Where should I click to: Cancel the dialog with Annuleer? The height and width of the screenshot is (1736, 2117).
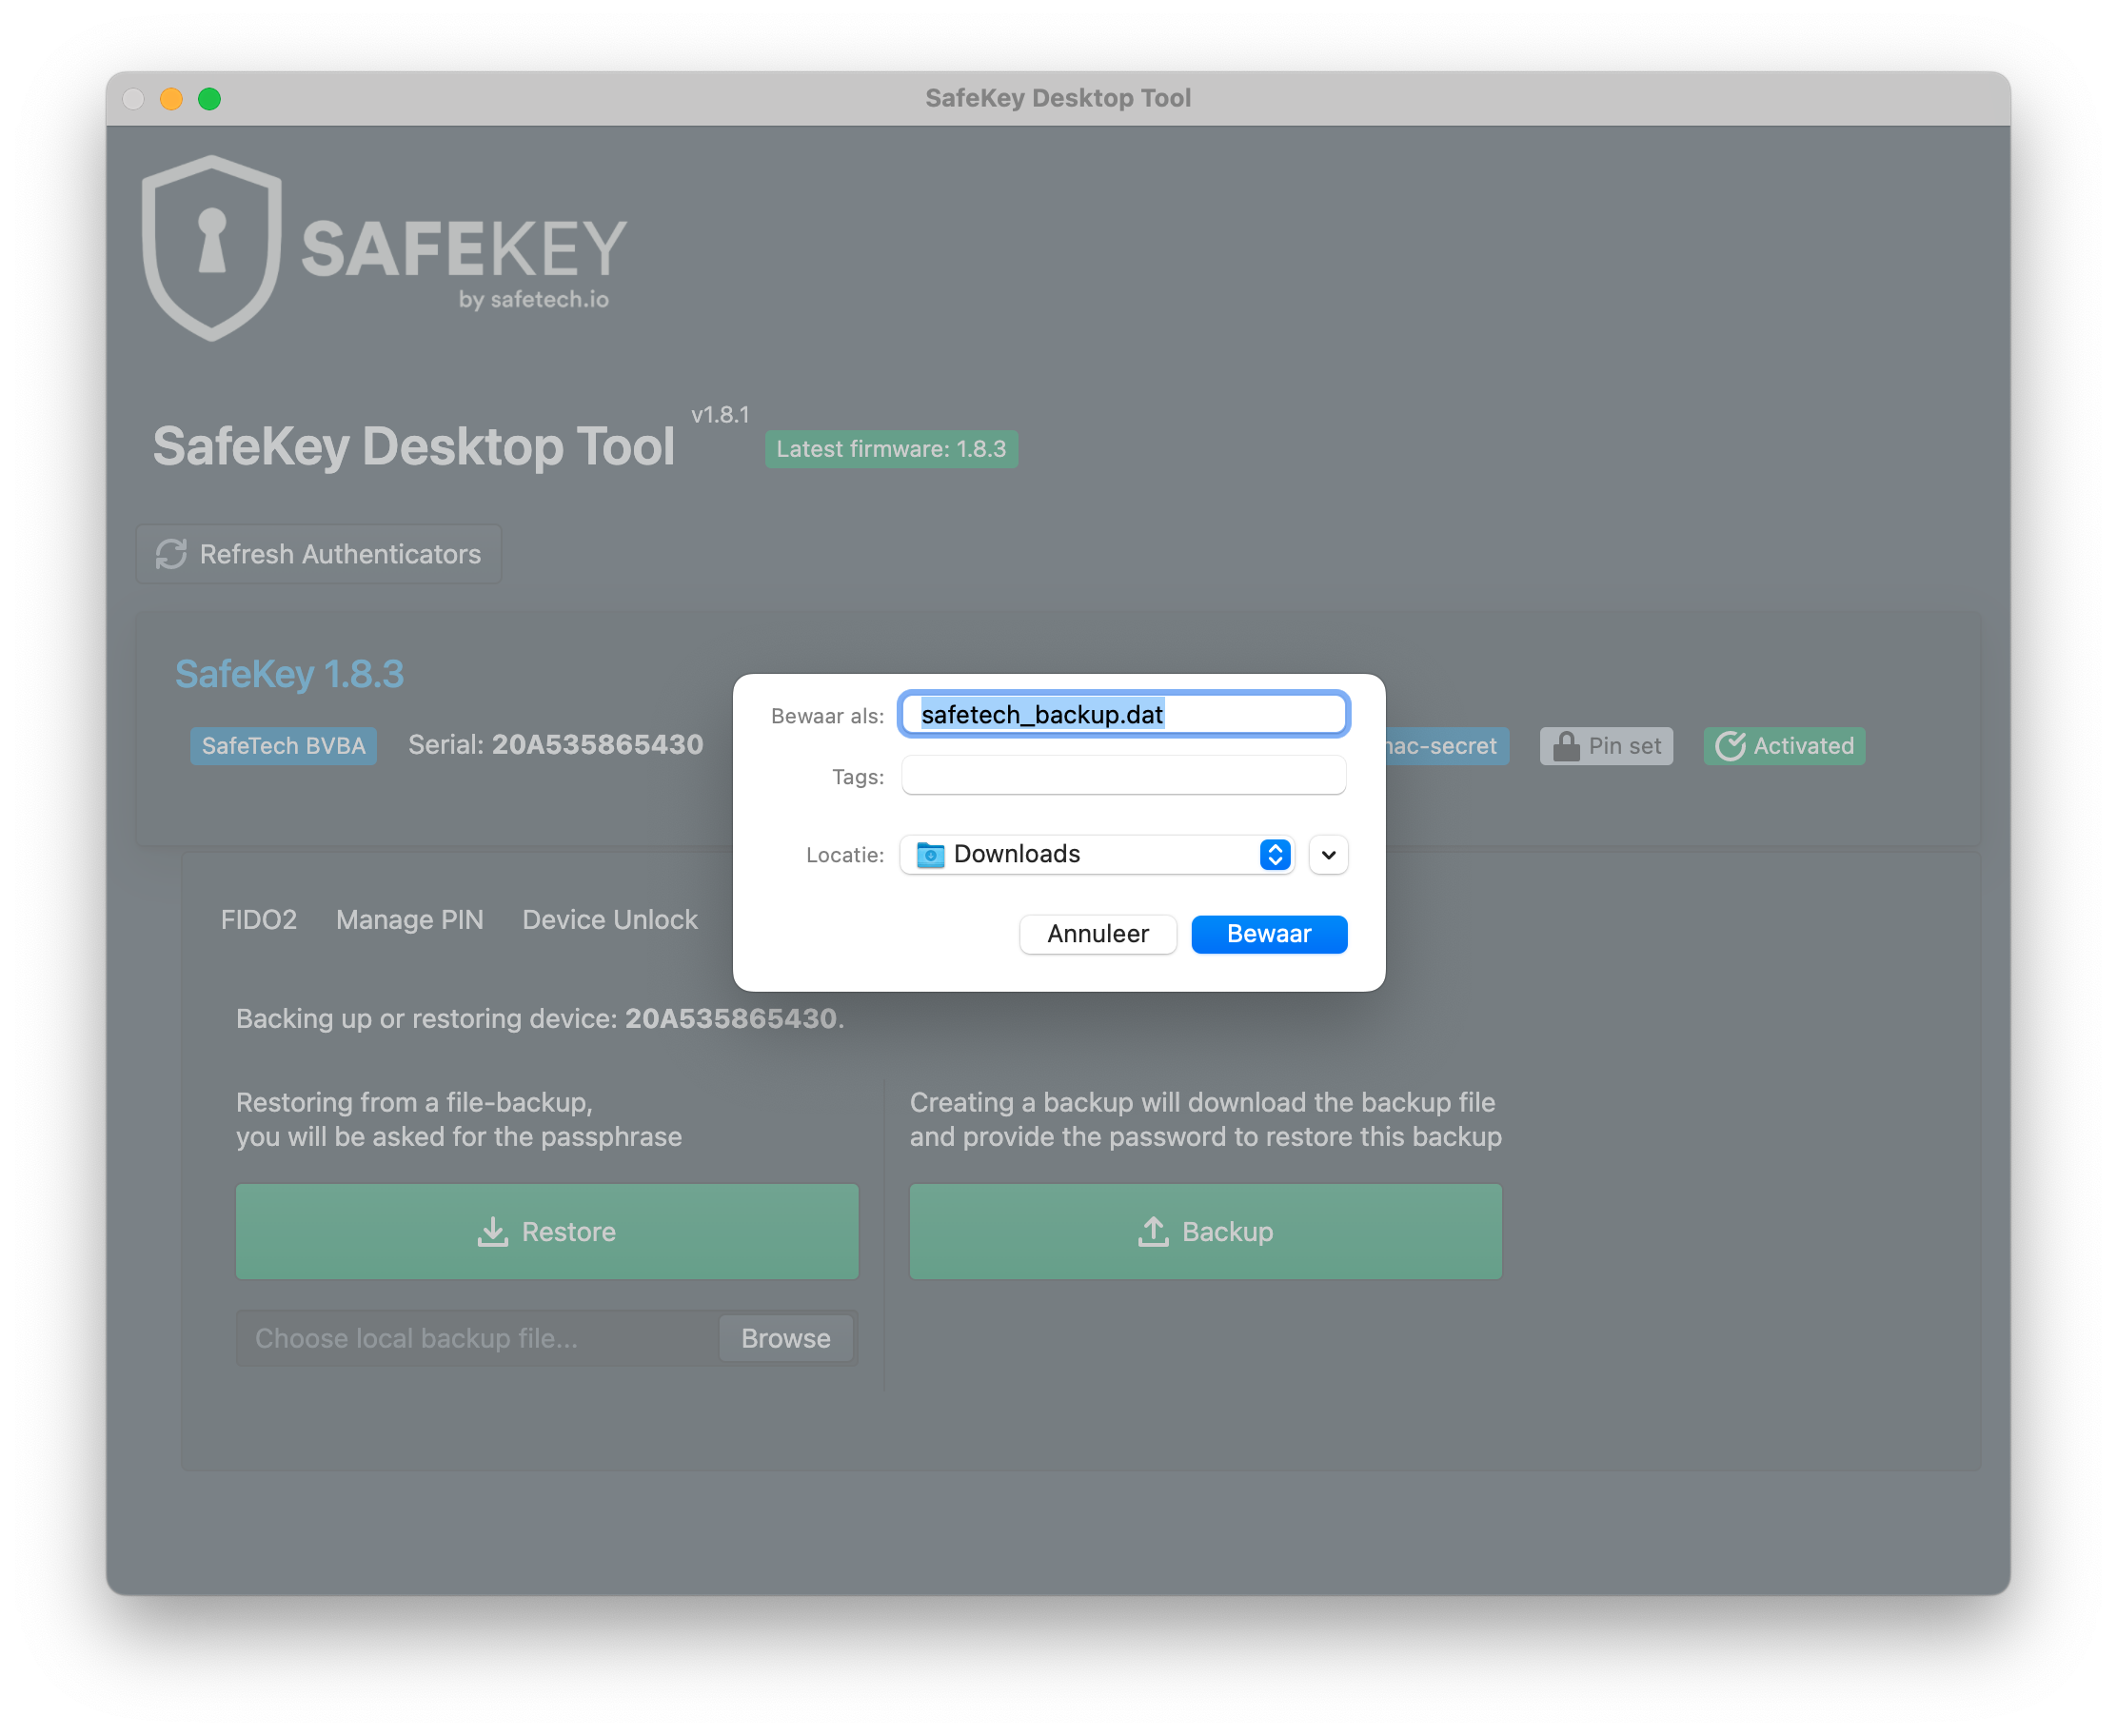click(1098, 934)
